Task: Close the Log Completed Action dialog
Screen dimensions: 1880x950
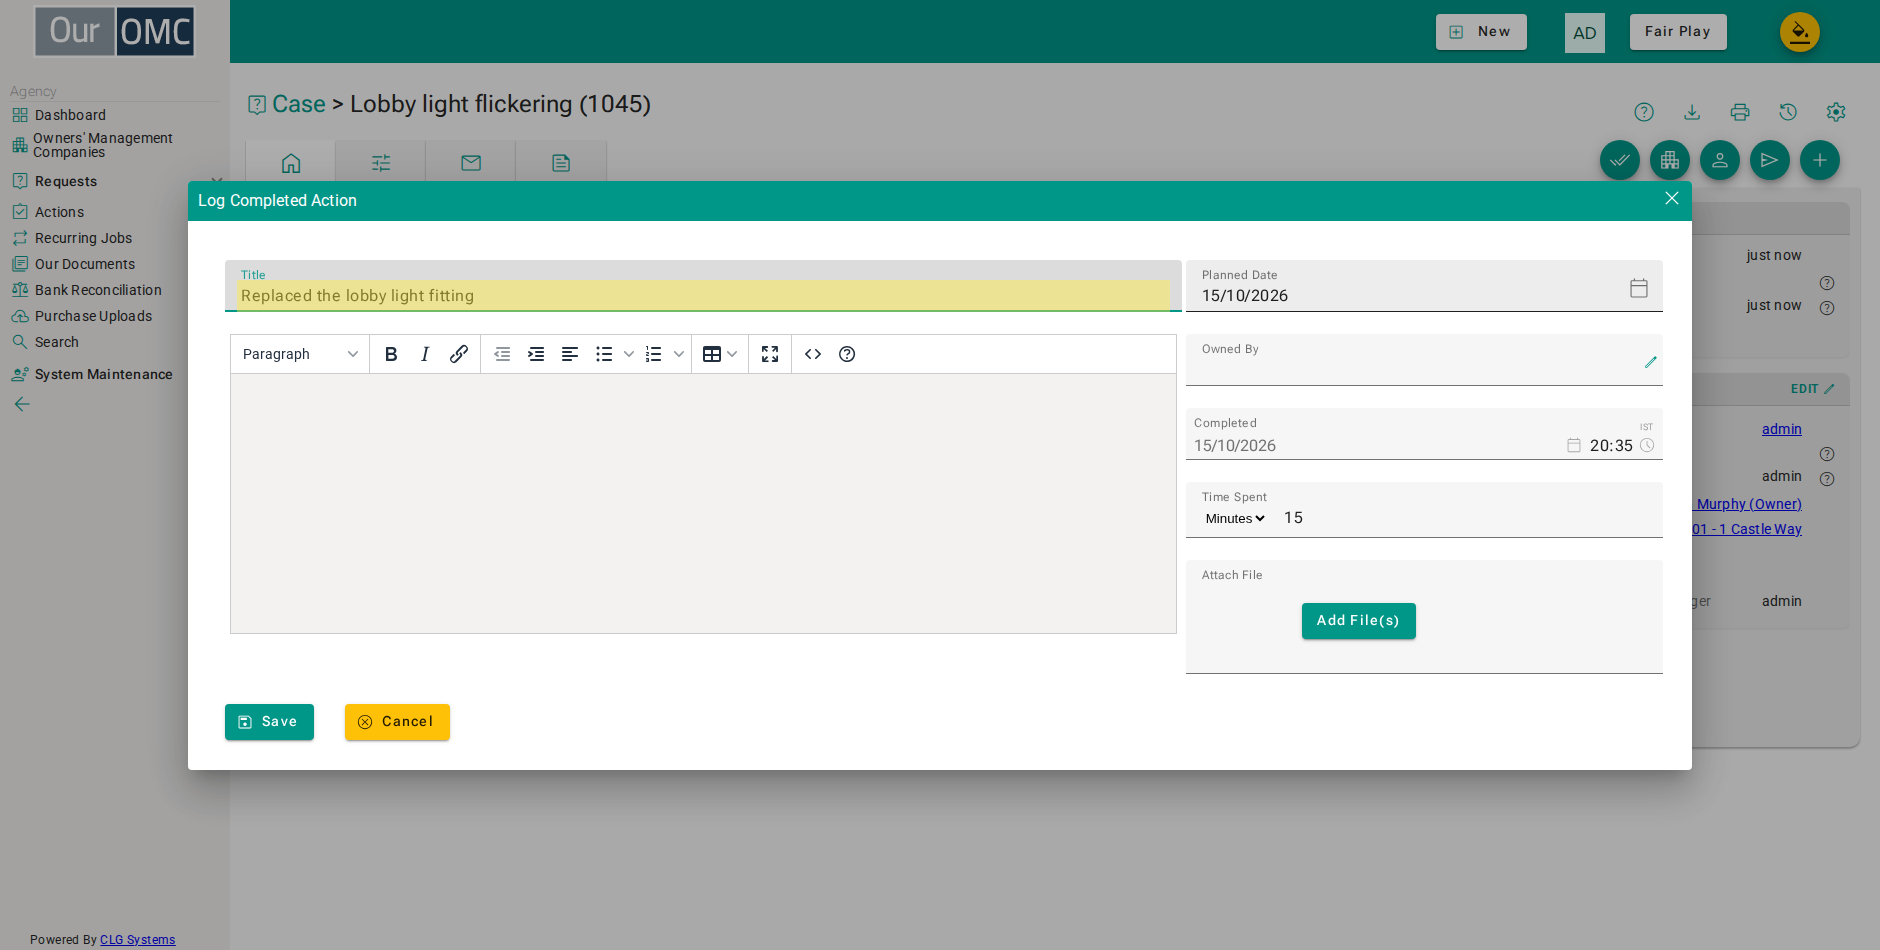Action: [x=1672, y=198]
